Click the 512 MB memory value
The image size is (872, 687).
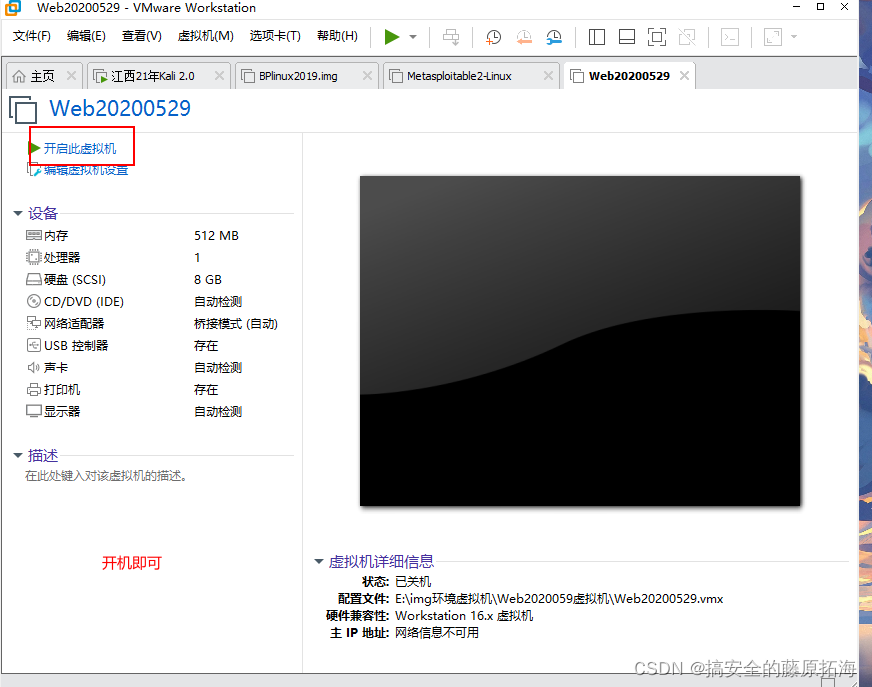tap(216, 235)
